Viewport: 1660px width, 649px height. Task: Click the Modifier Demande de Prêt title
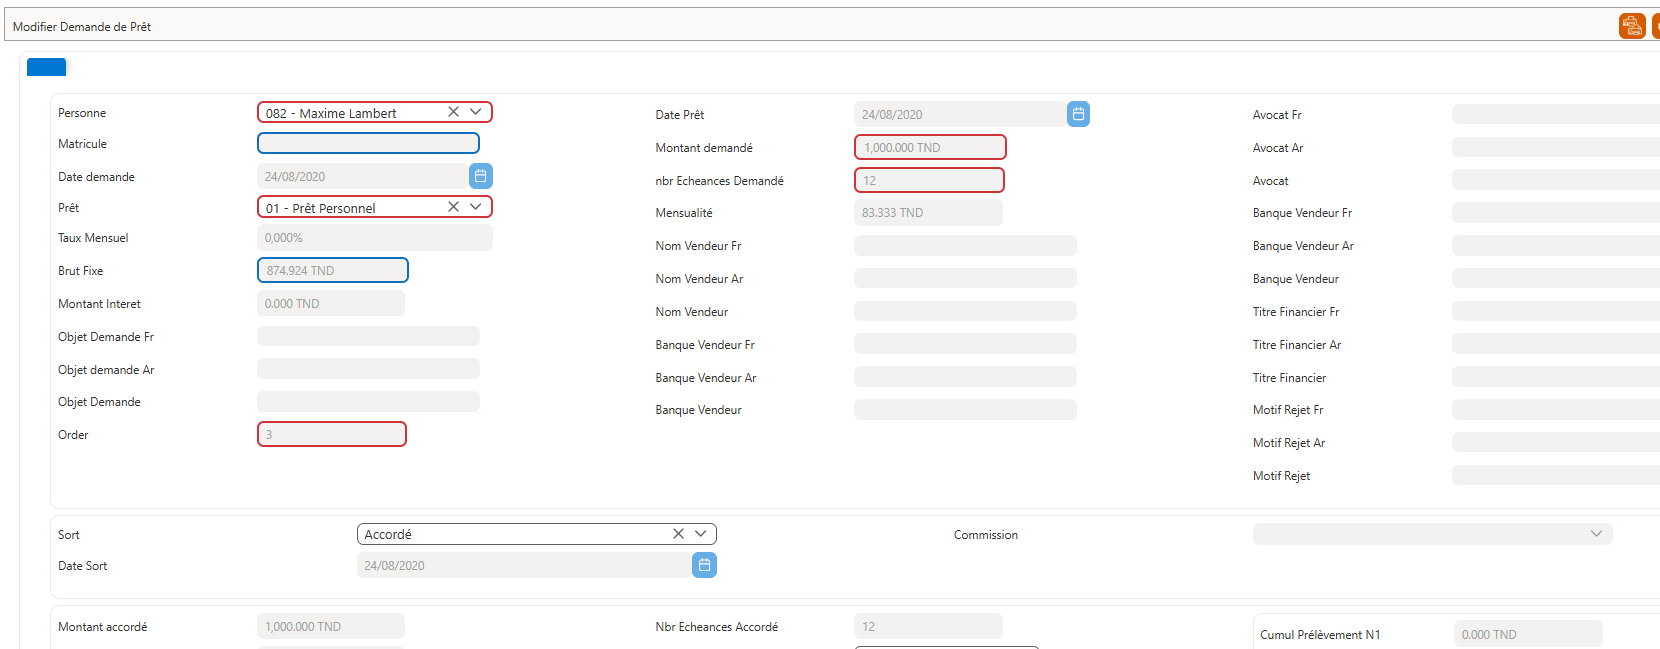pos(82,27)
